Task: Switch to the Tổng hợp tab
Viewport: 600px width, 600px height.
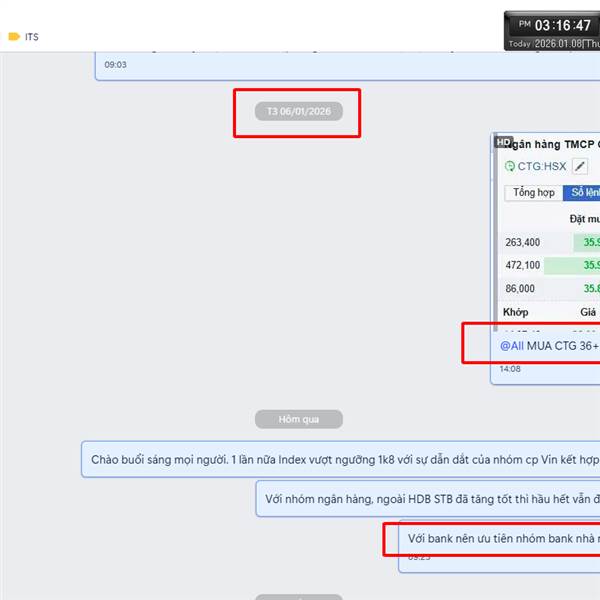Action: pyautogui.click(x=533, y=192)
